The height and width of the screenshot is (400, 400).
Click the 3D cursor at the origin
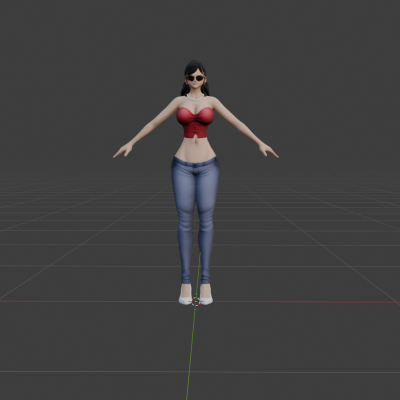pyautogui.click(x=196, y=301)
